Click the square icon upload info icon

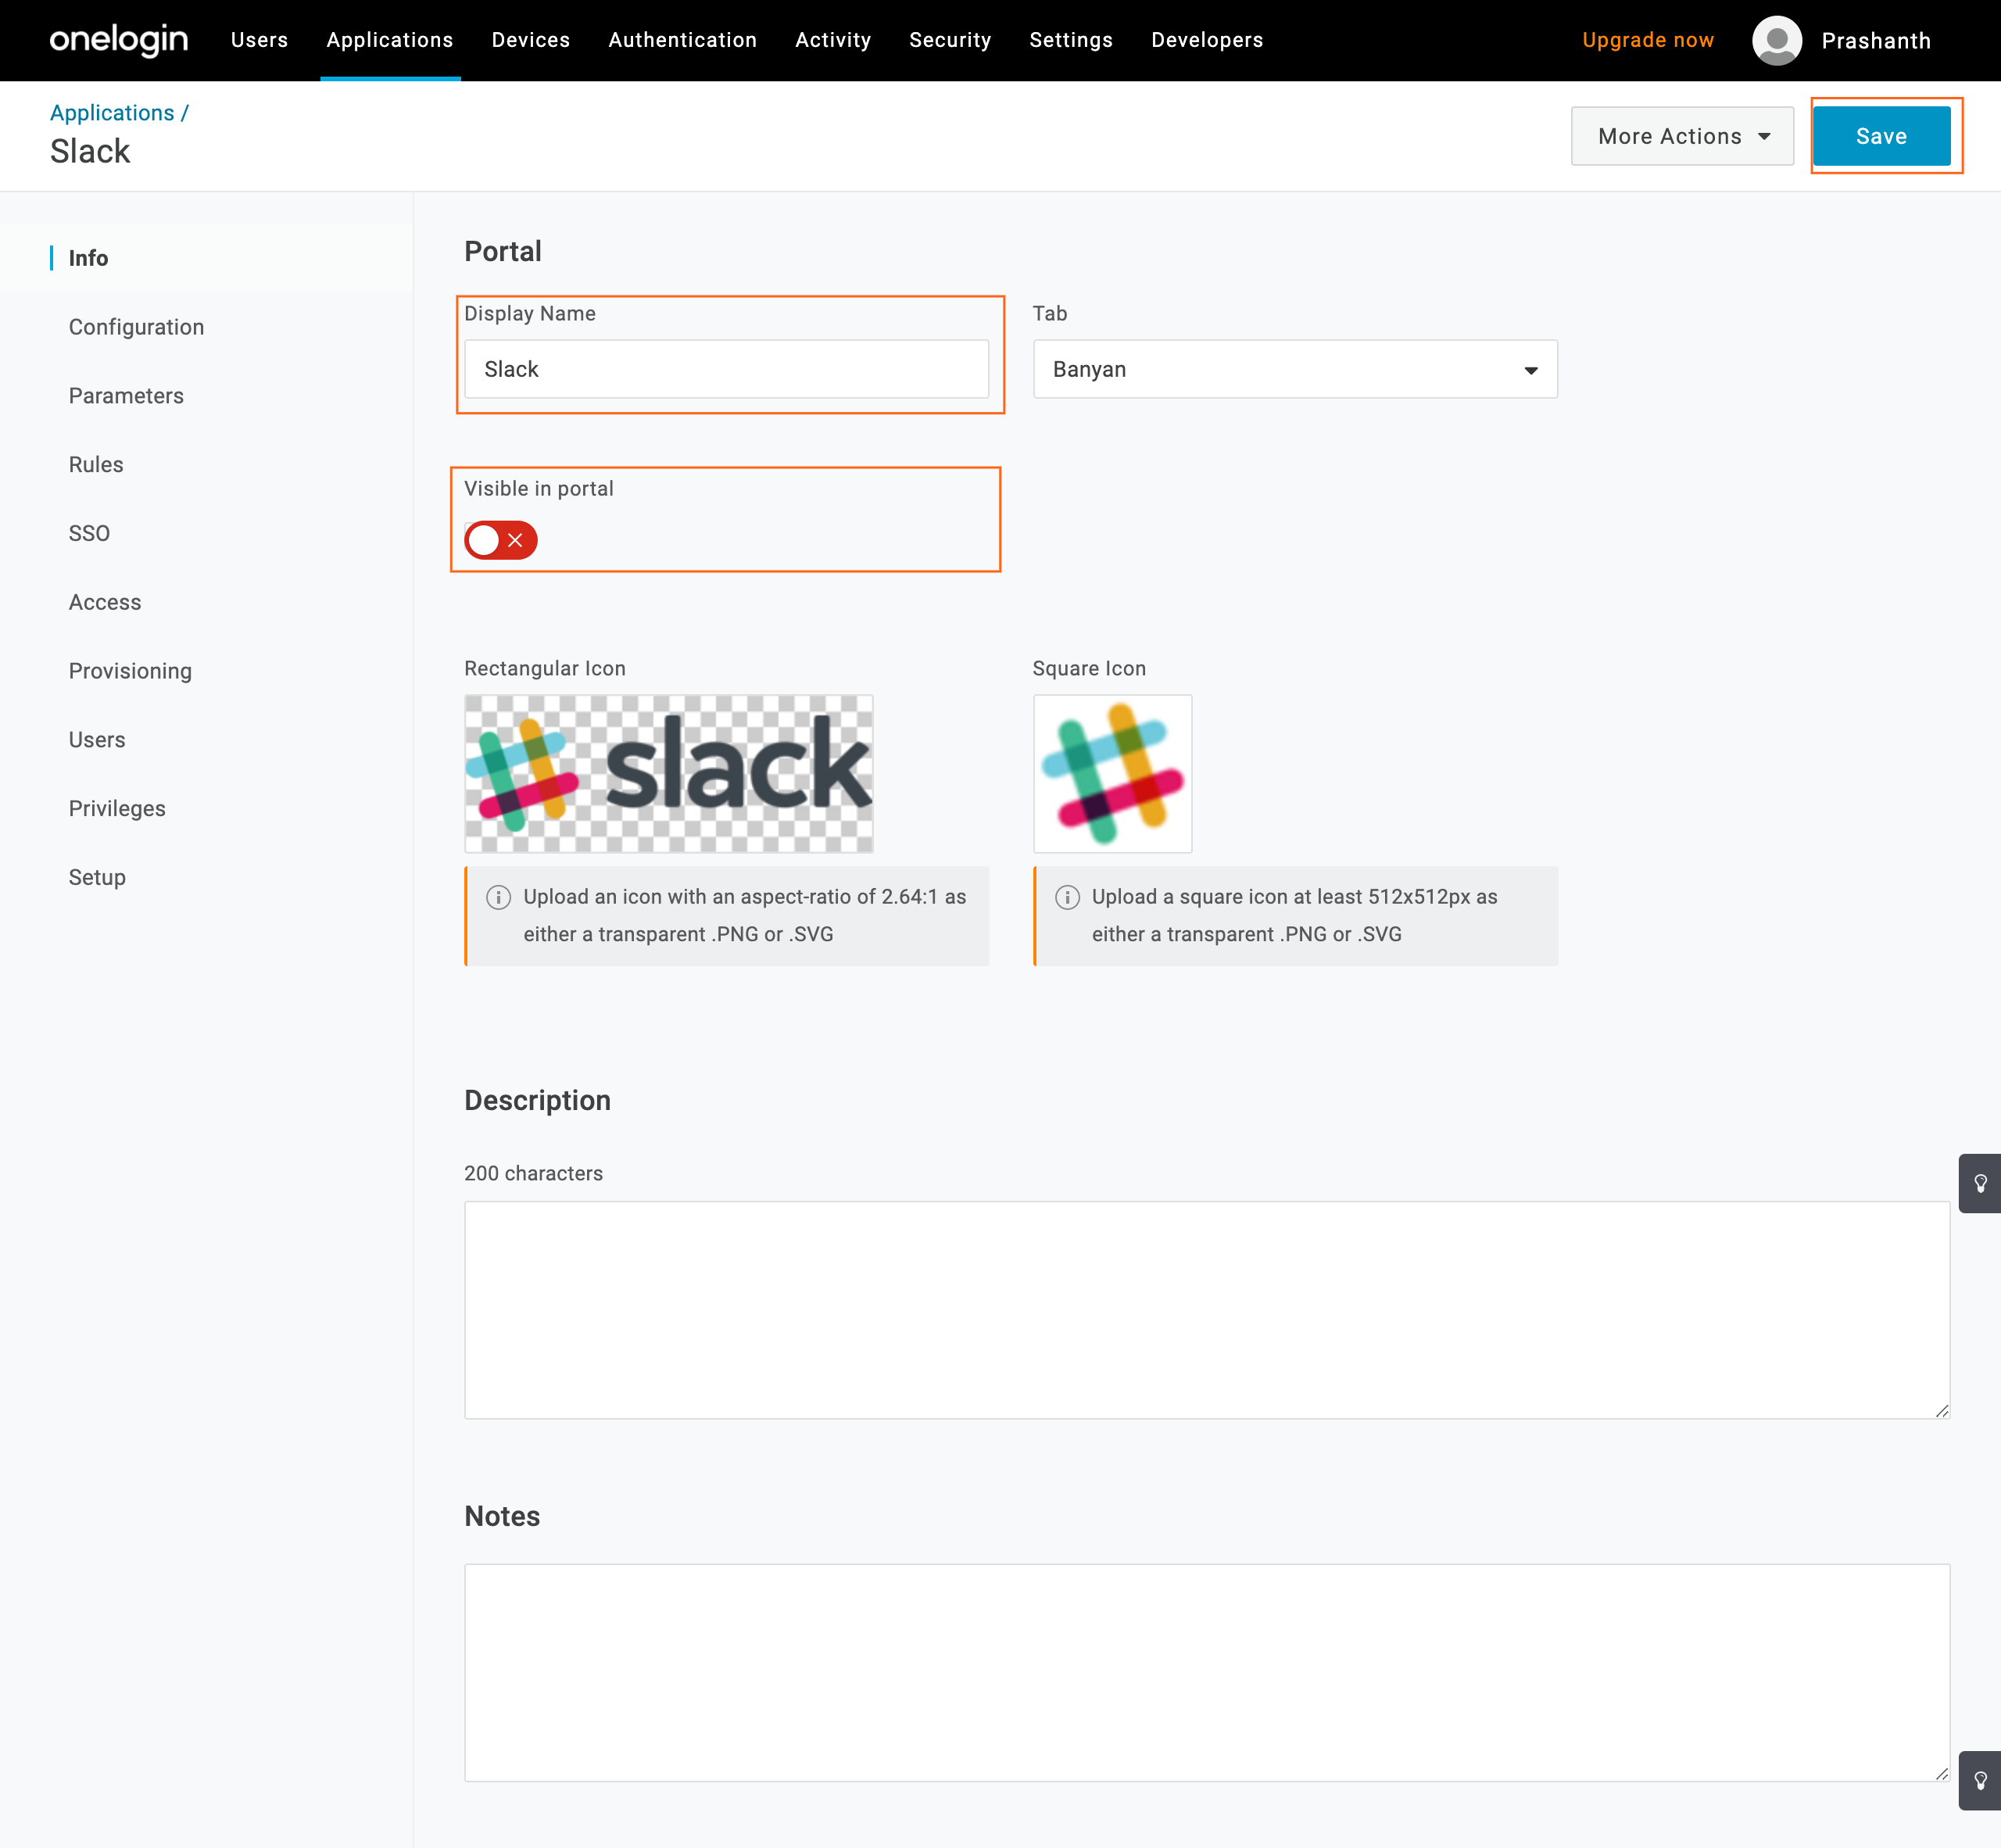(x=1067, y=897)
